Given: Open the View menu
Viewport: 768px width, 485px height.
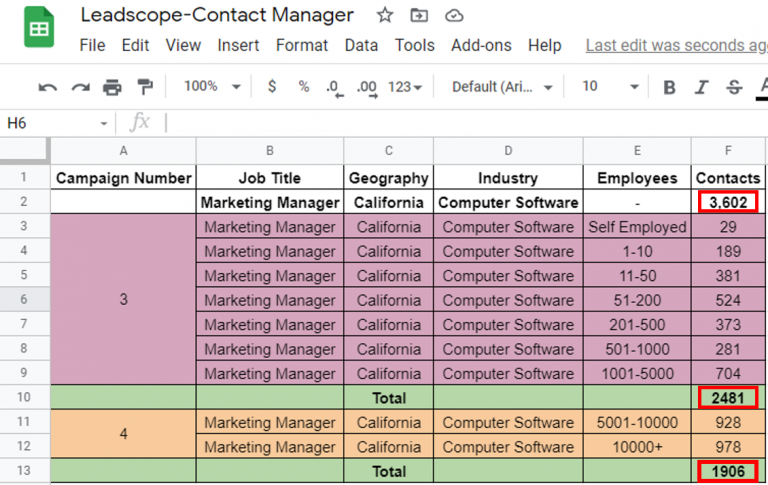Looking at the screenshot, I should (x=183, y=46).
